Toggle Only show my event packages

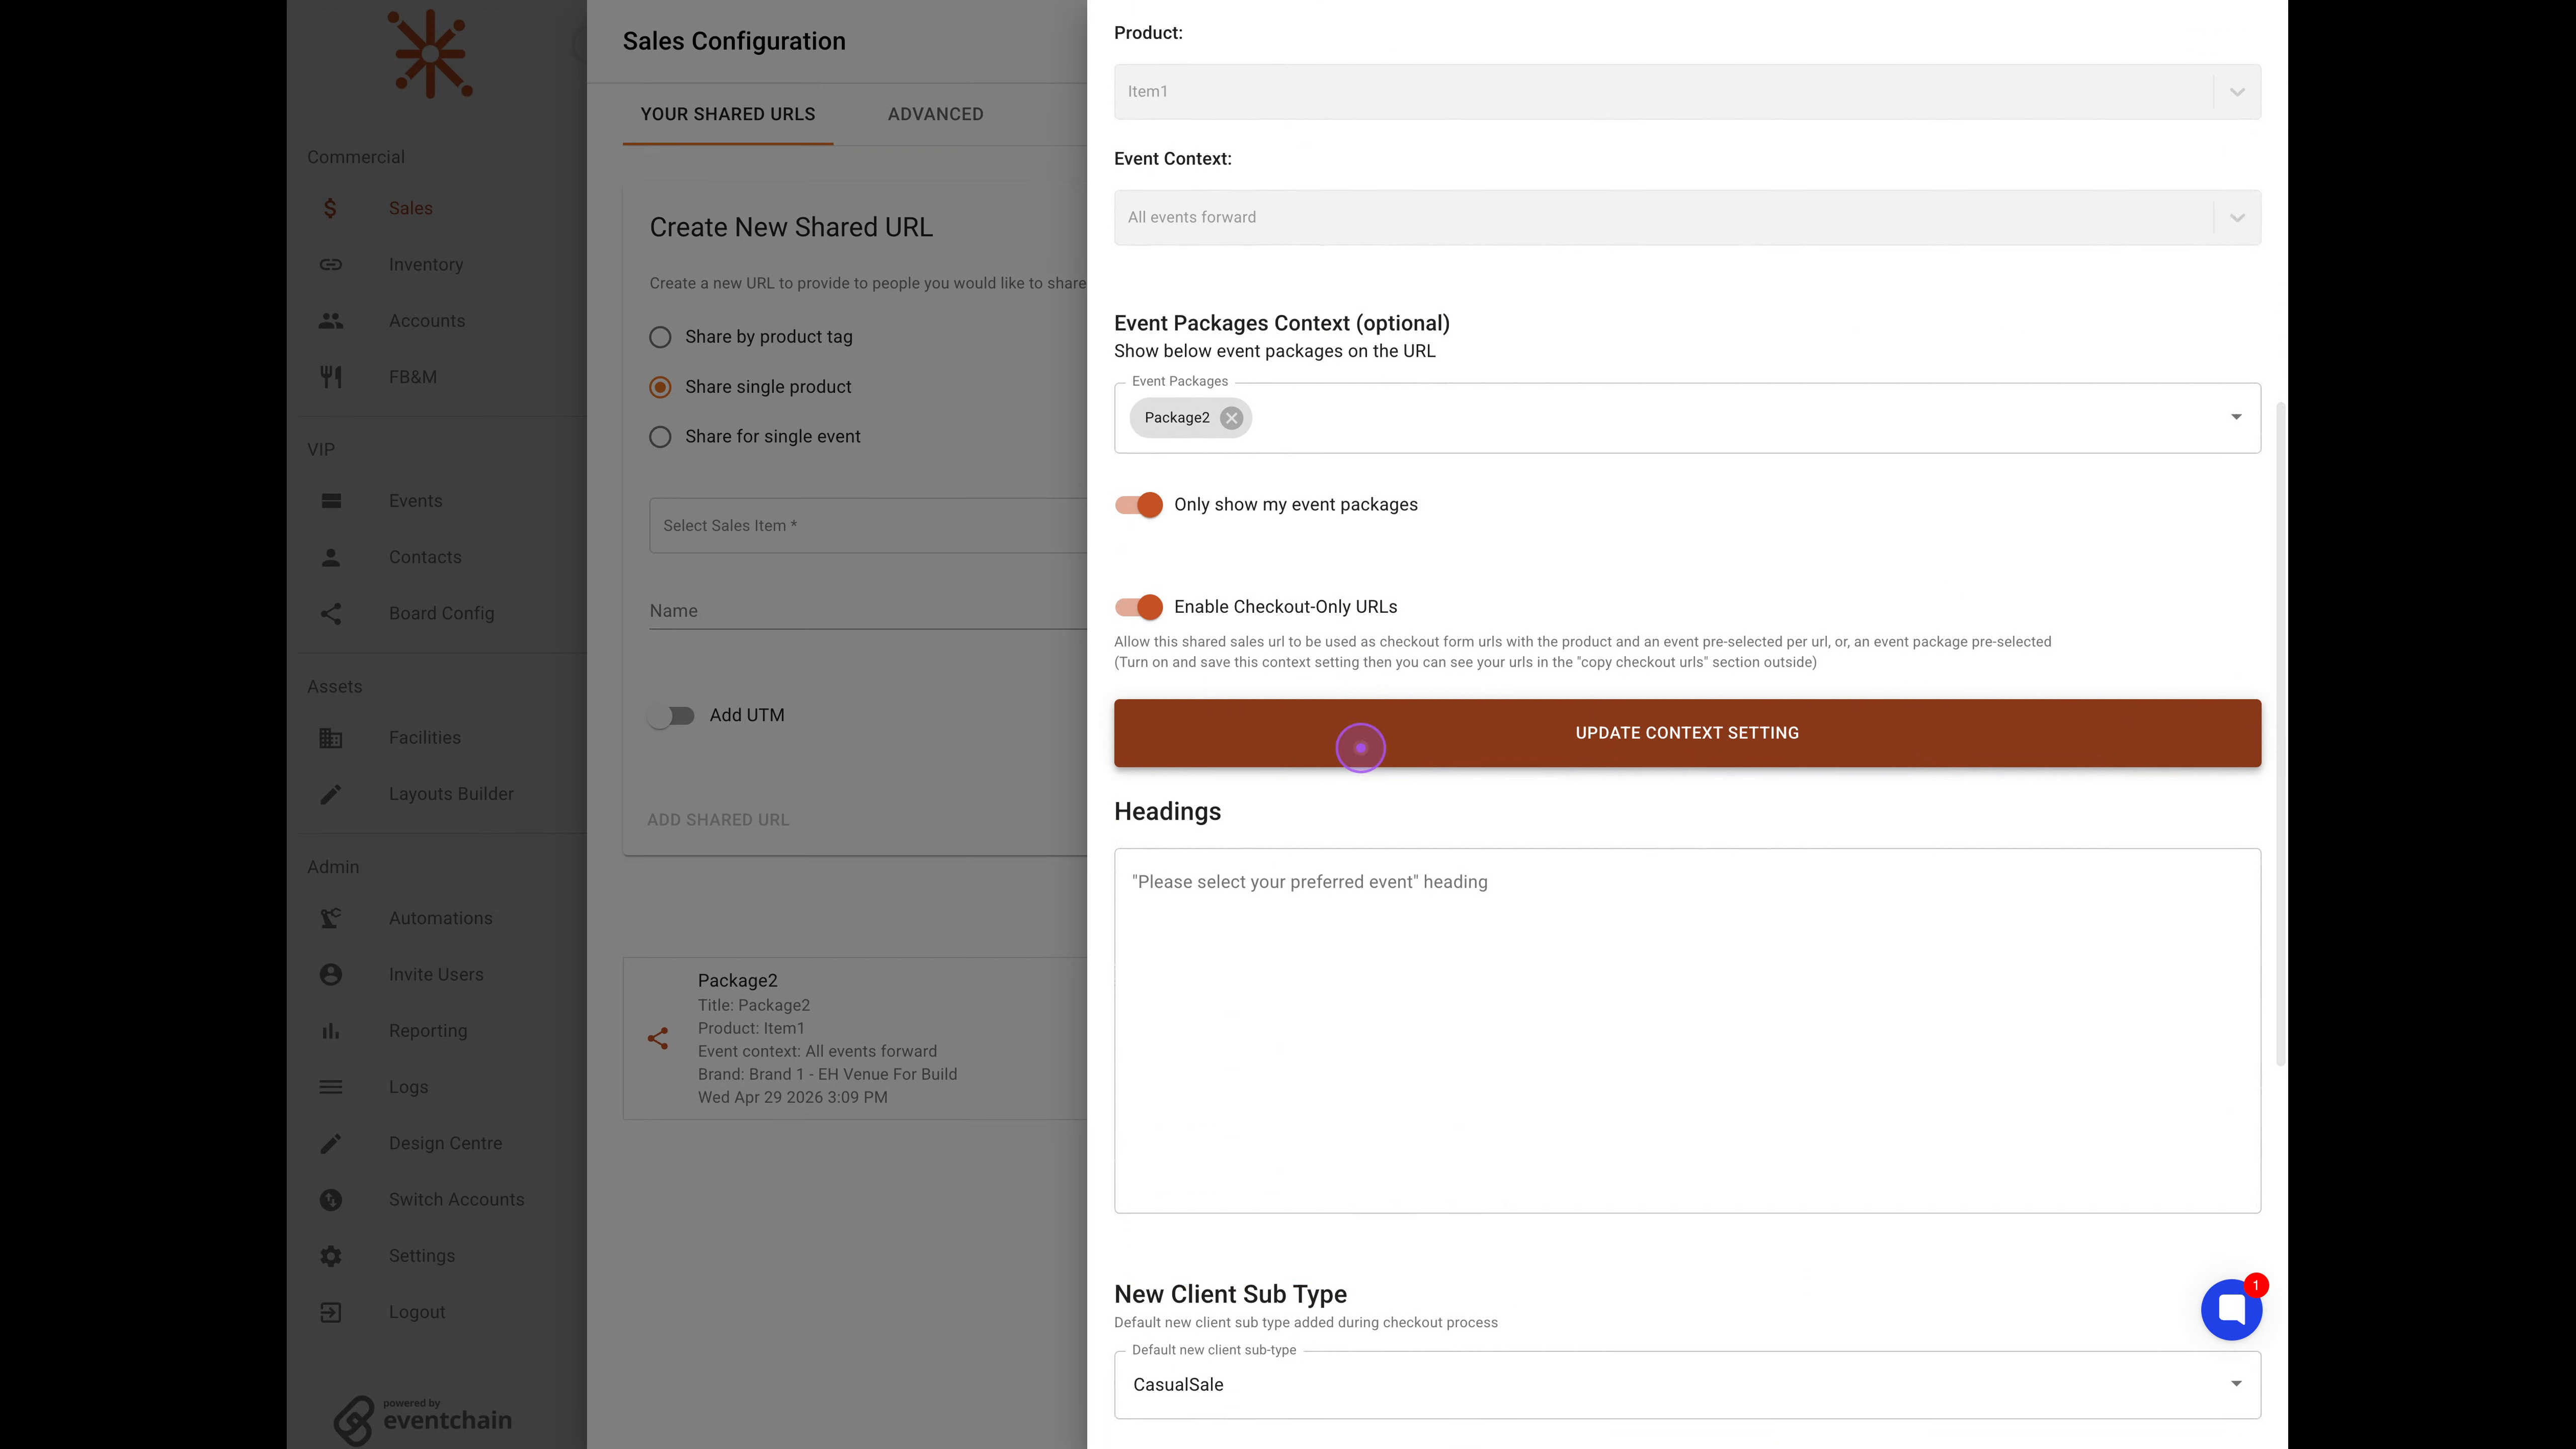pos(1139,505)
